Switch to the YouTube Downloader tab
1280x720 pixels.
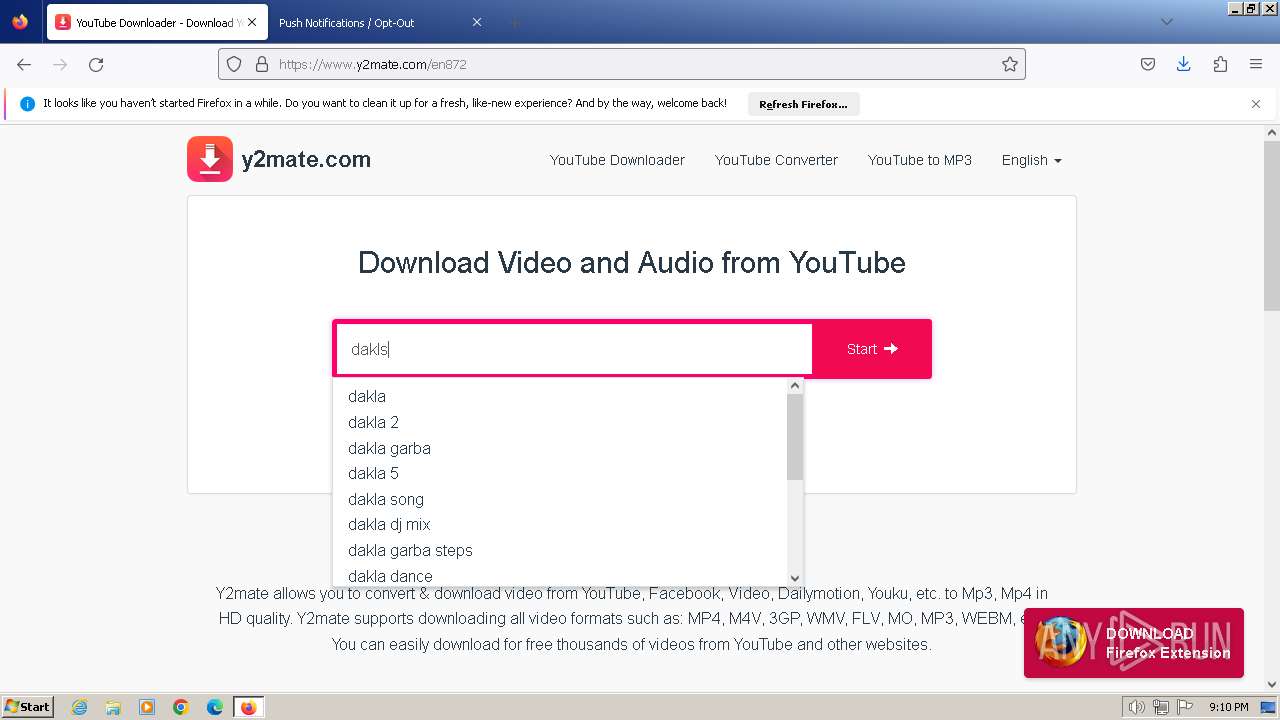coord(157,22)
